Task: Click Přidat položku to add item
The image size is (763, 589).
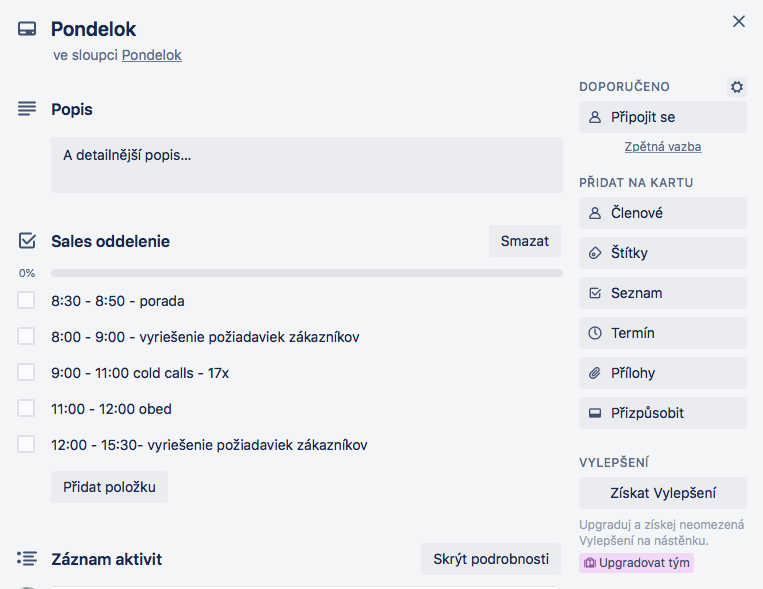Action: (x=109, y=487)
